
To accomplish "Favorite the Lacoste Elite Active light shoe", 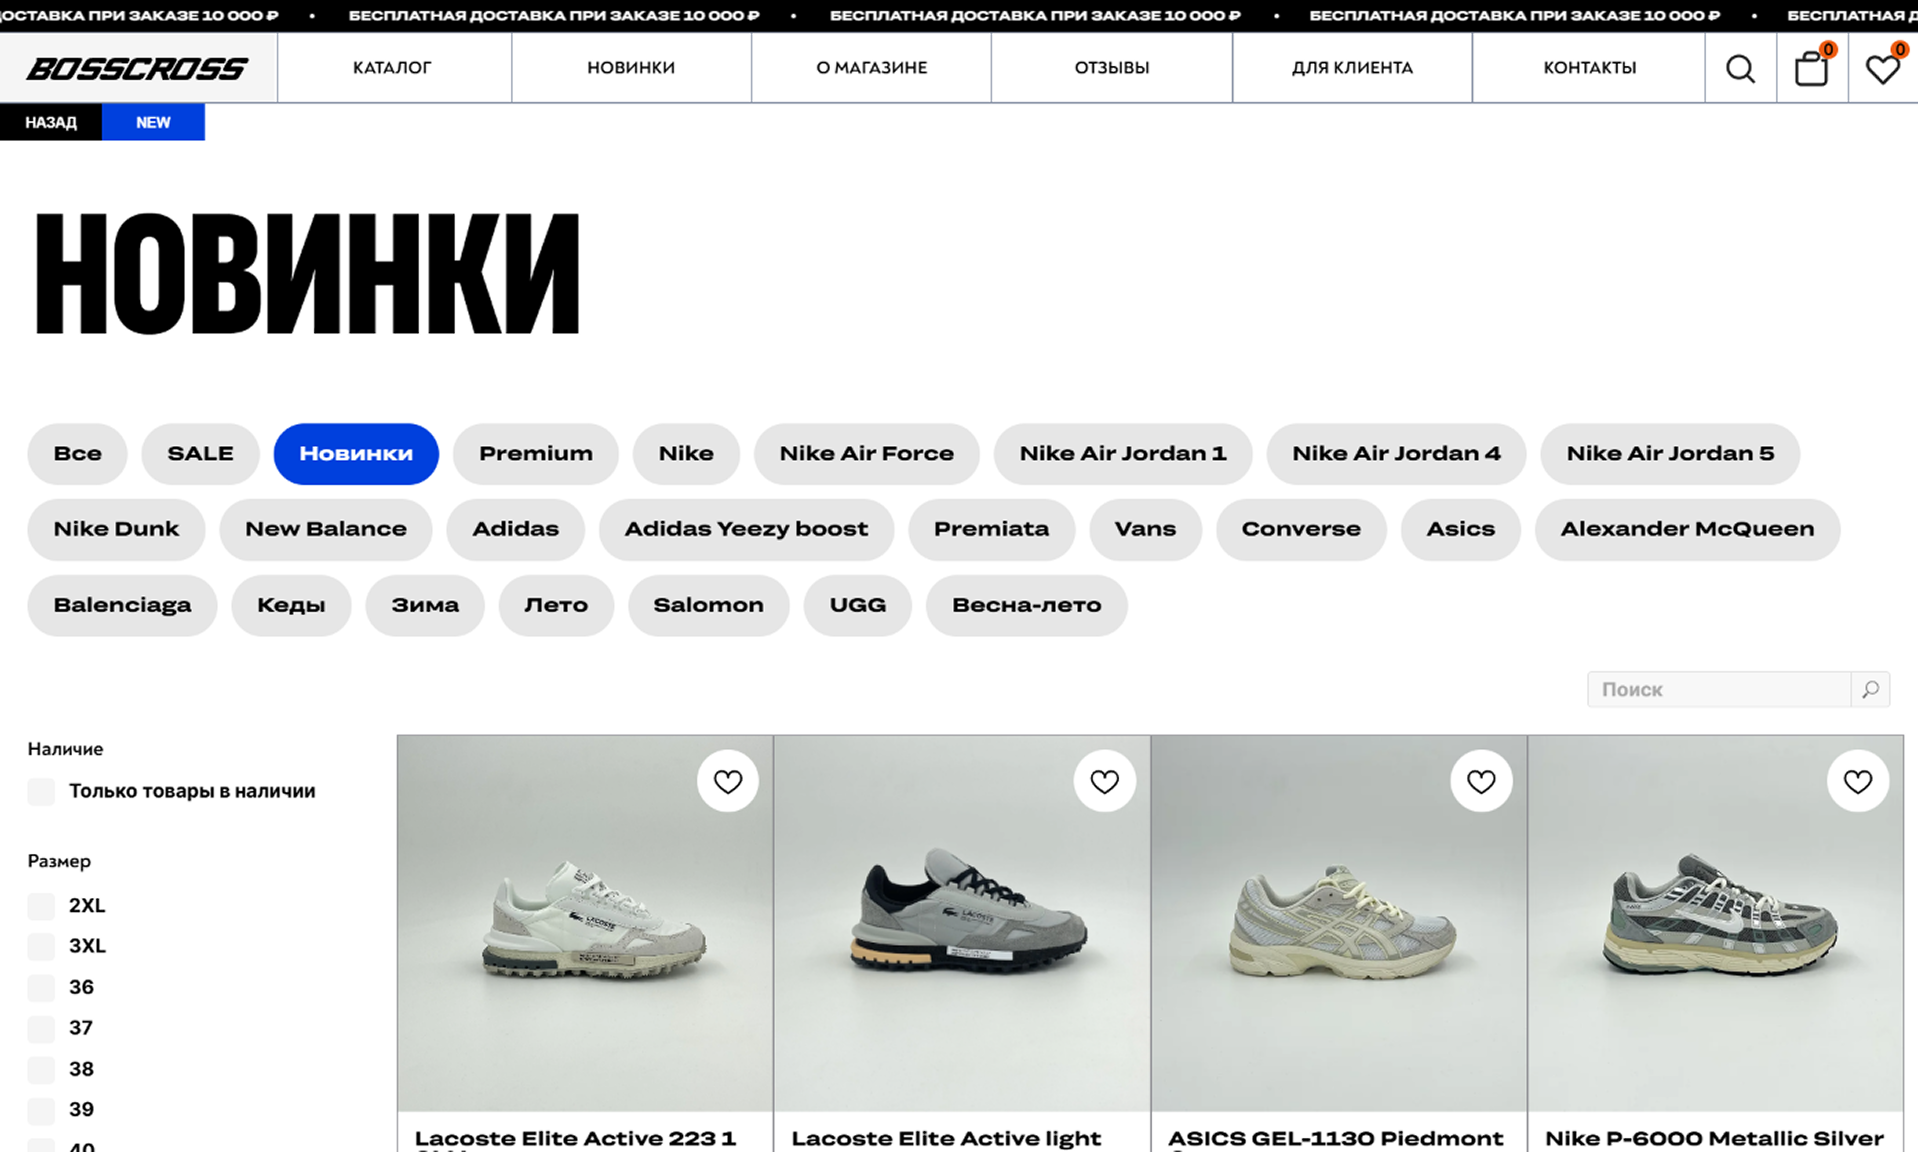I will (1104, 781).
